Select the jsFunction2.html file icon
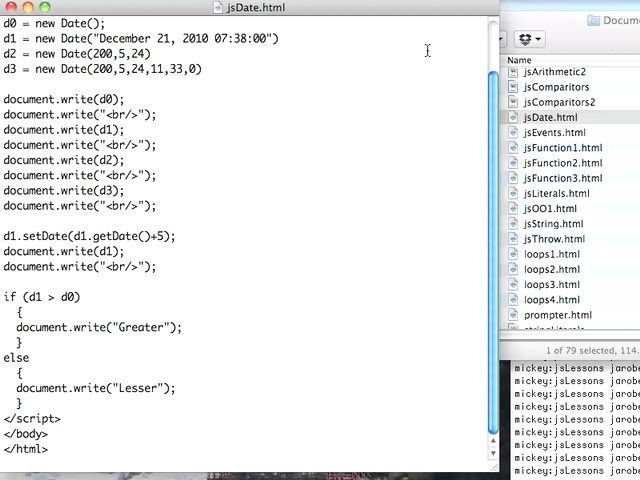The height and width of the screenshot is (480, 640). click(513, 163)
